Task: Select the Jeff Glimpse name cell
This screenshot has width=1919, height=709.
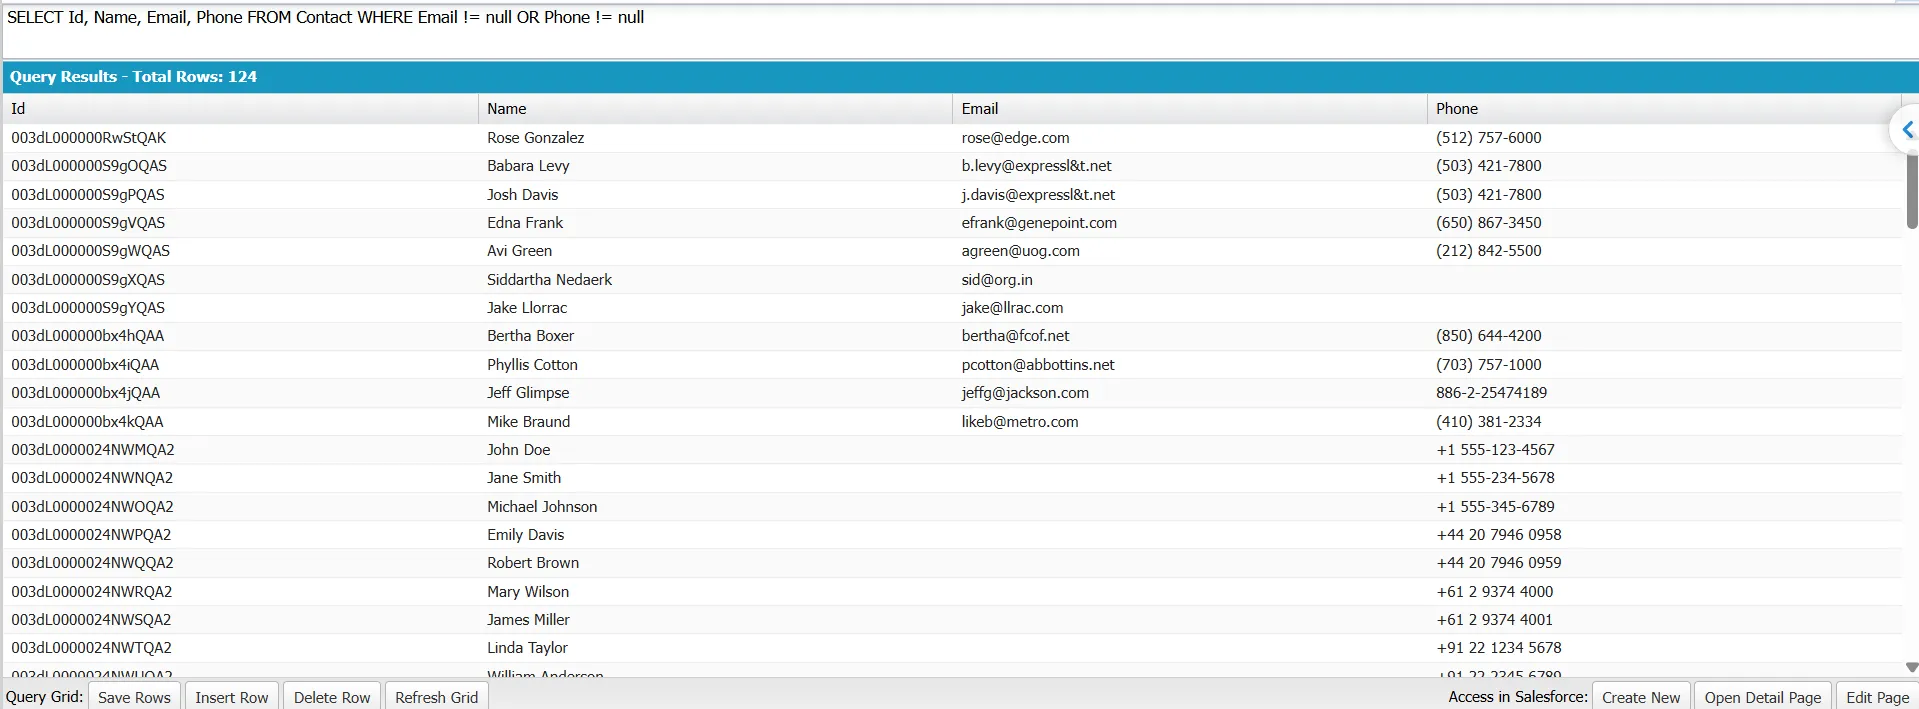Action: pyautogui.click(x=715, y=393)
